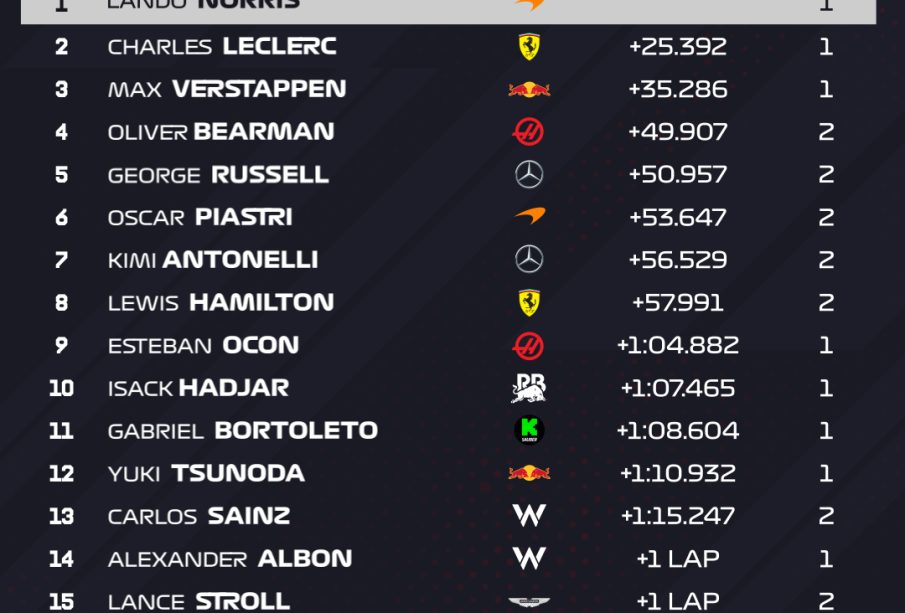This screenshot has width=905, height=613.
Task: Click the Williams logo next to Alexander Albon
Action: tap(529, 558)
